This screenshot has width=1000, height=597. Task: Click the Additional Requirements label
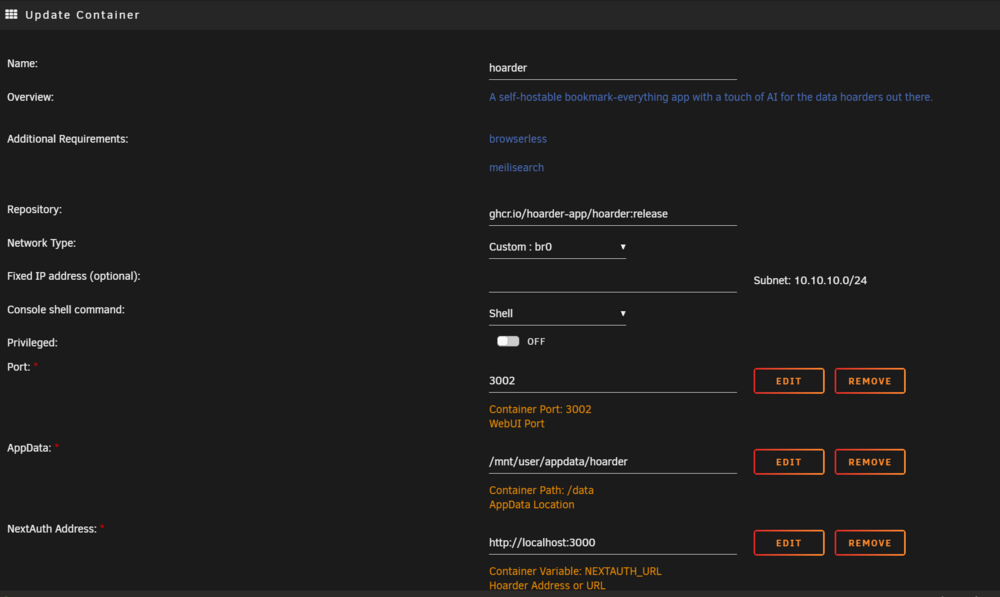click(68, 139)
